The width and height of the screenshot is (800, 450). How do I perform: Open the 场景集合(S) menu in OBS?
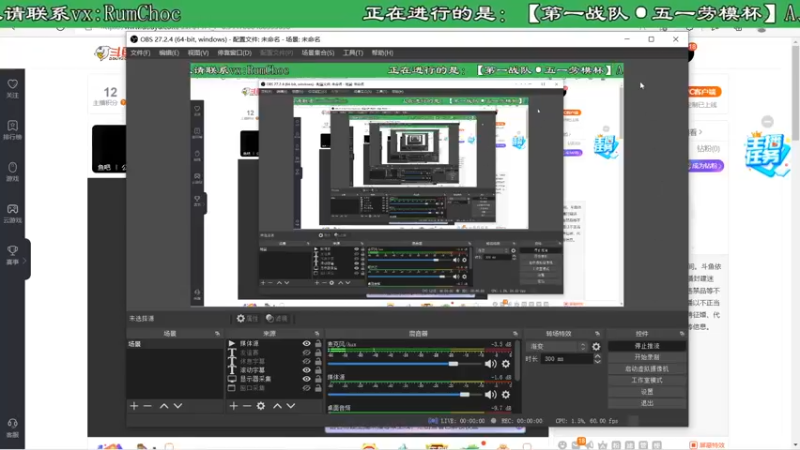coord(317,53)
